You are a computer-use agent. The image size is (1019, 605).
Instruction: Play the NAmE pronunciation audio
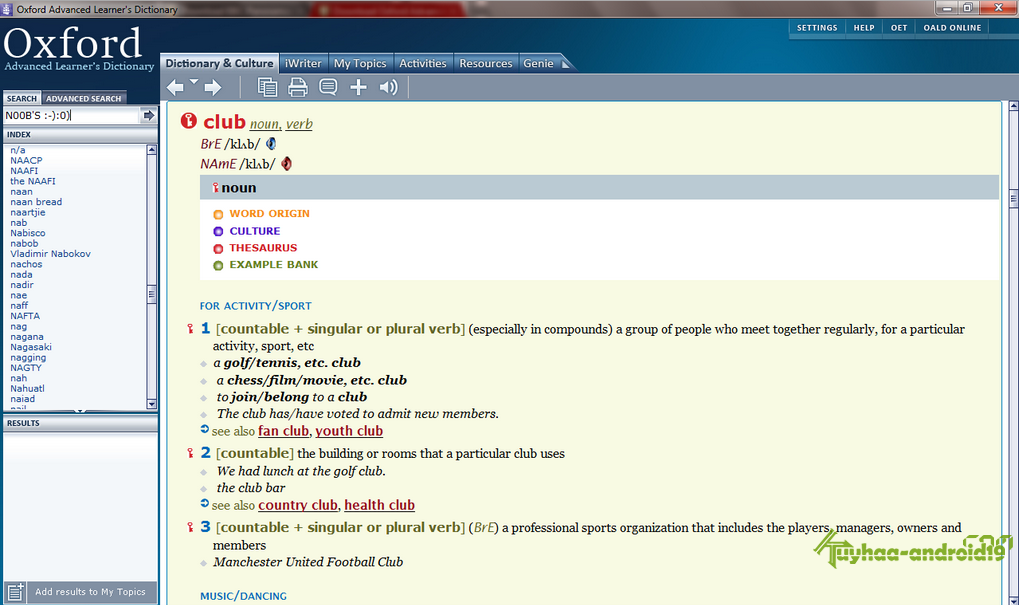pos(287,164)
